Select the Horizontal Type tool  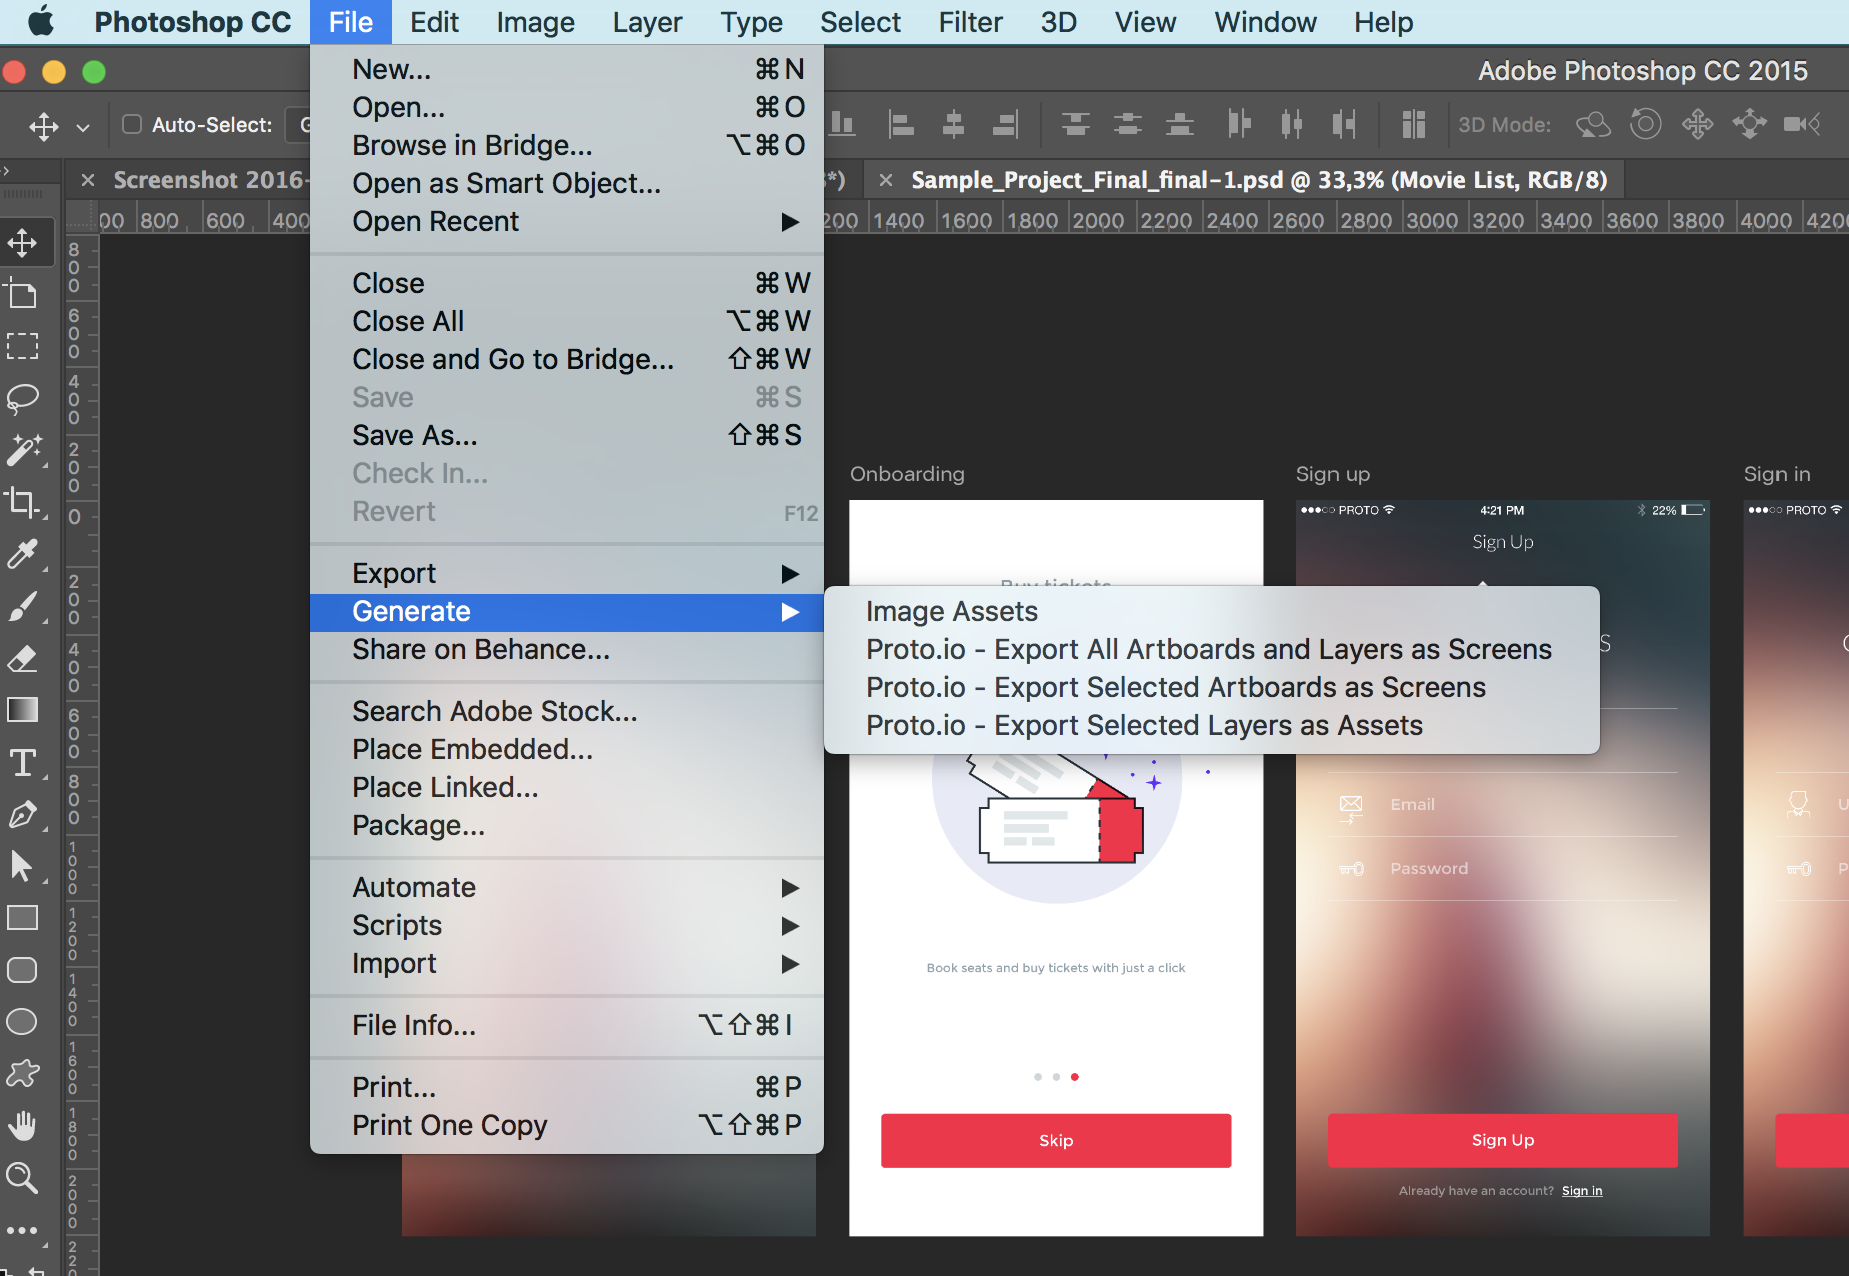tap(22, 763)
